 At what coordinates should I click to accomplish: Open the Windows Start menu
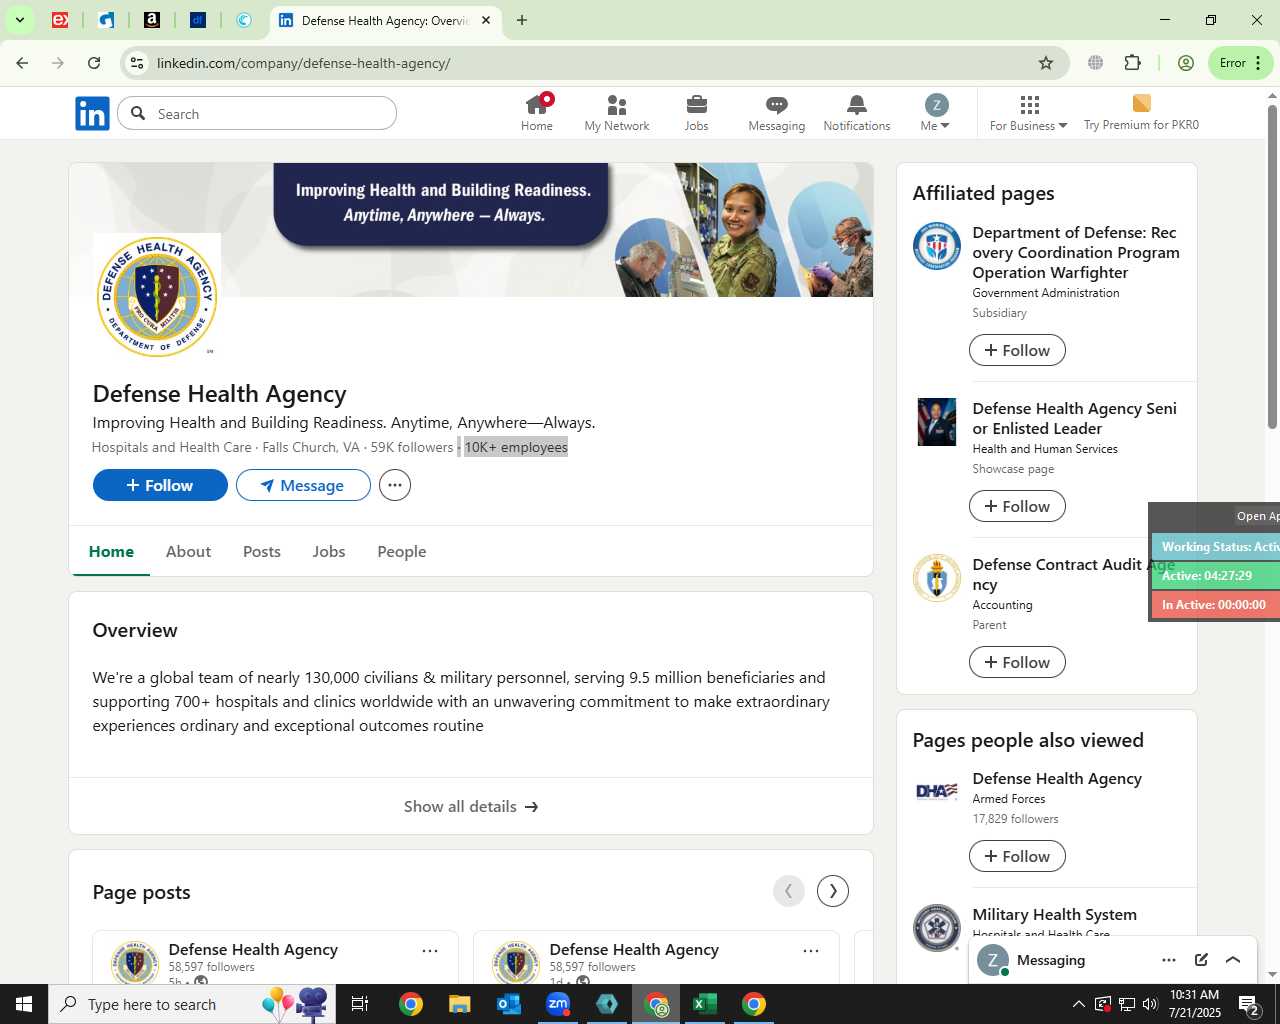tap(24, 1004)
